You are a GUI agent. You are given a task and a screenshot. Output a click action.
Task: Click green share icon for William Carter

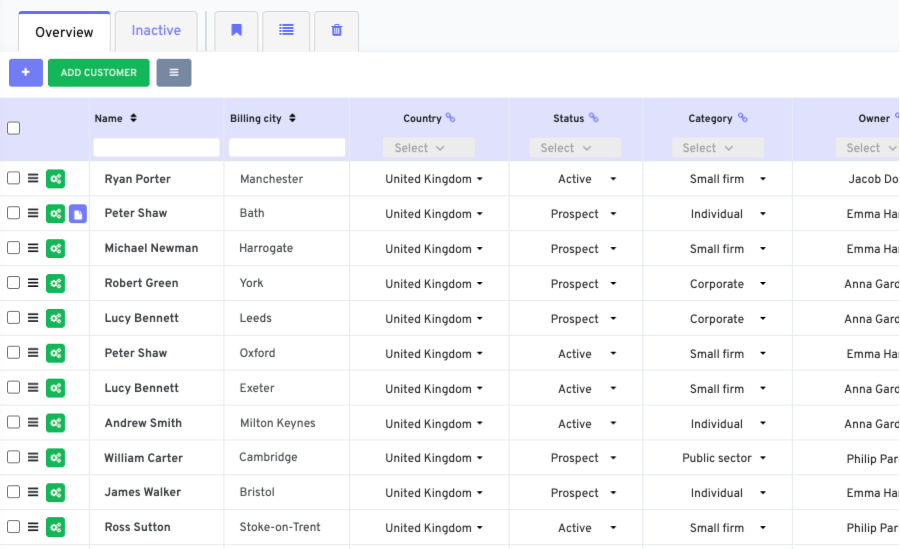(55, 458)
